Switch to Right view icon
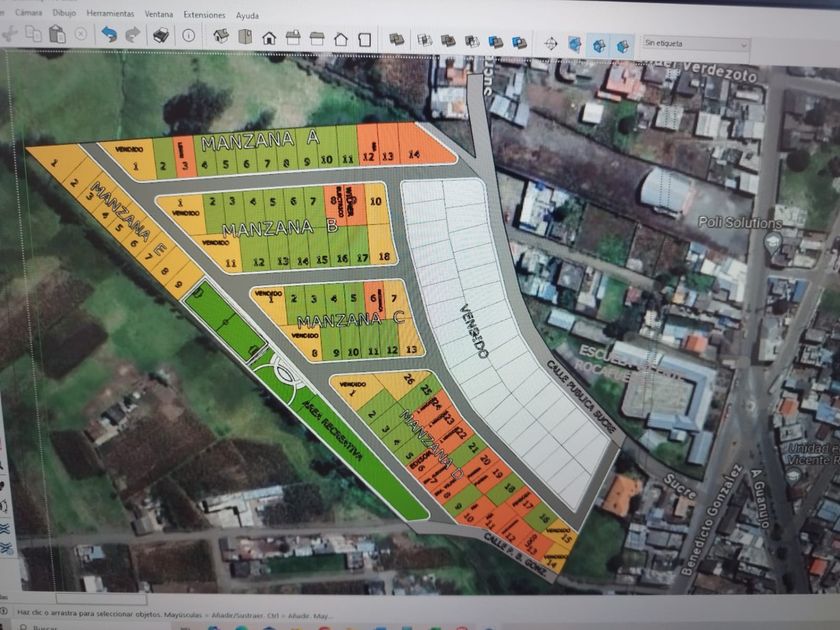This screenshot has height=630, width=840. [x=293, y=38]
